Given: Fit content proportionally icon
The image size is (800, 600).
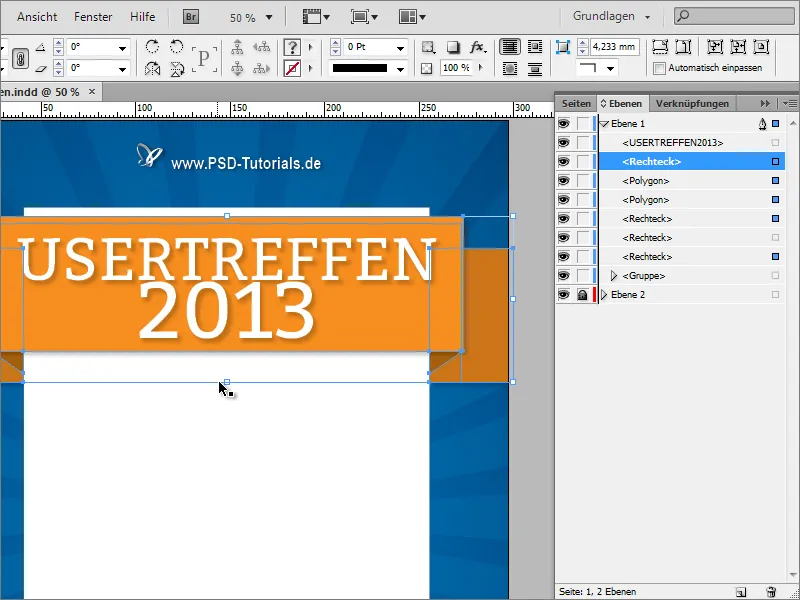Looking at the screenshot, I should tap(683, 47).
